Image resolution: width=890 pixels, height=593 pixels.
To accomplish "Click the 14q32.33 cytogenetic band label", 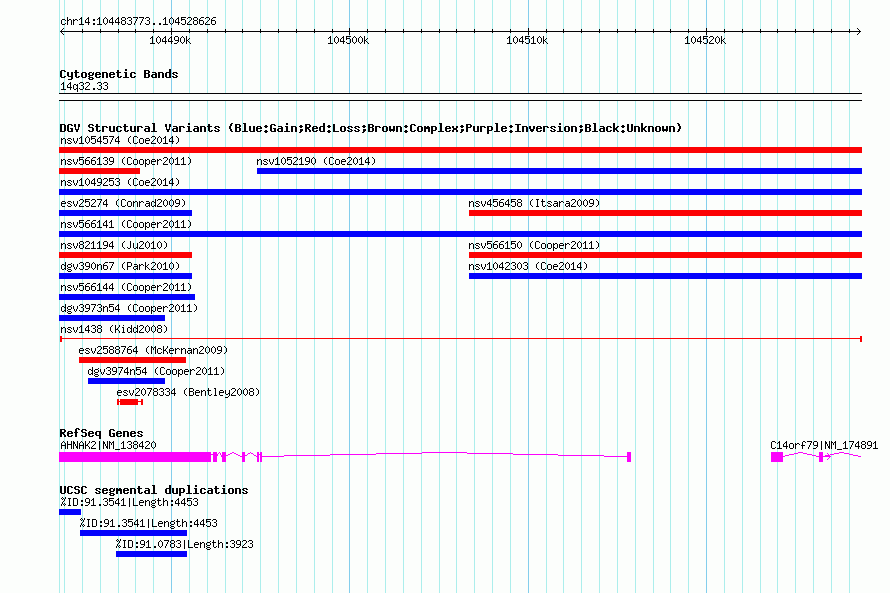I will [84, 86].
